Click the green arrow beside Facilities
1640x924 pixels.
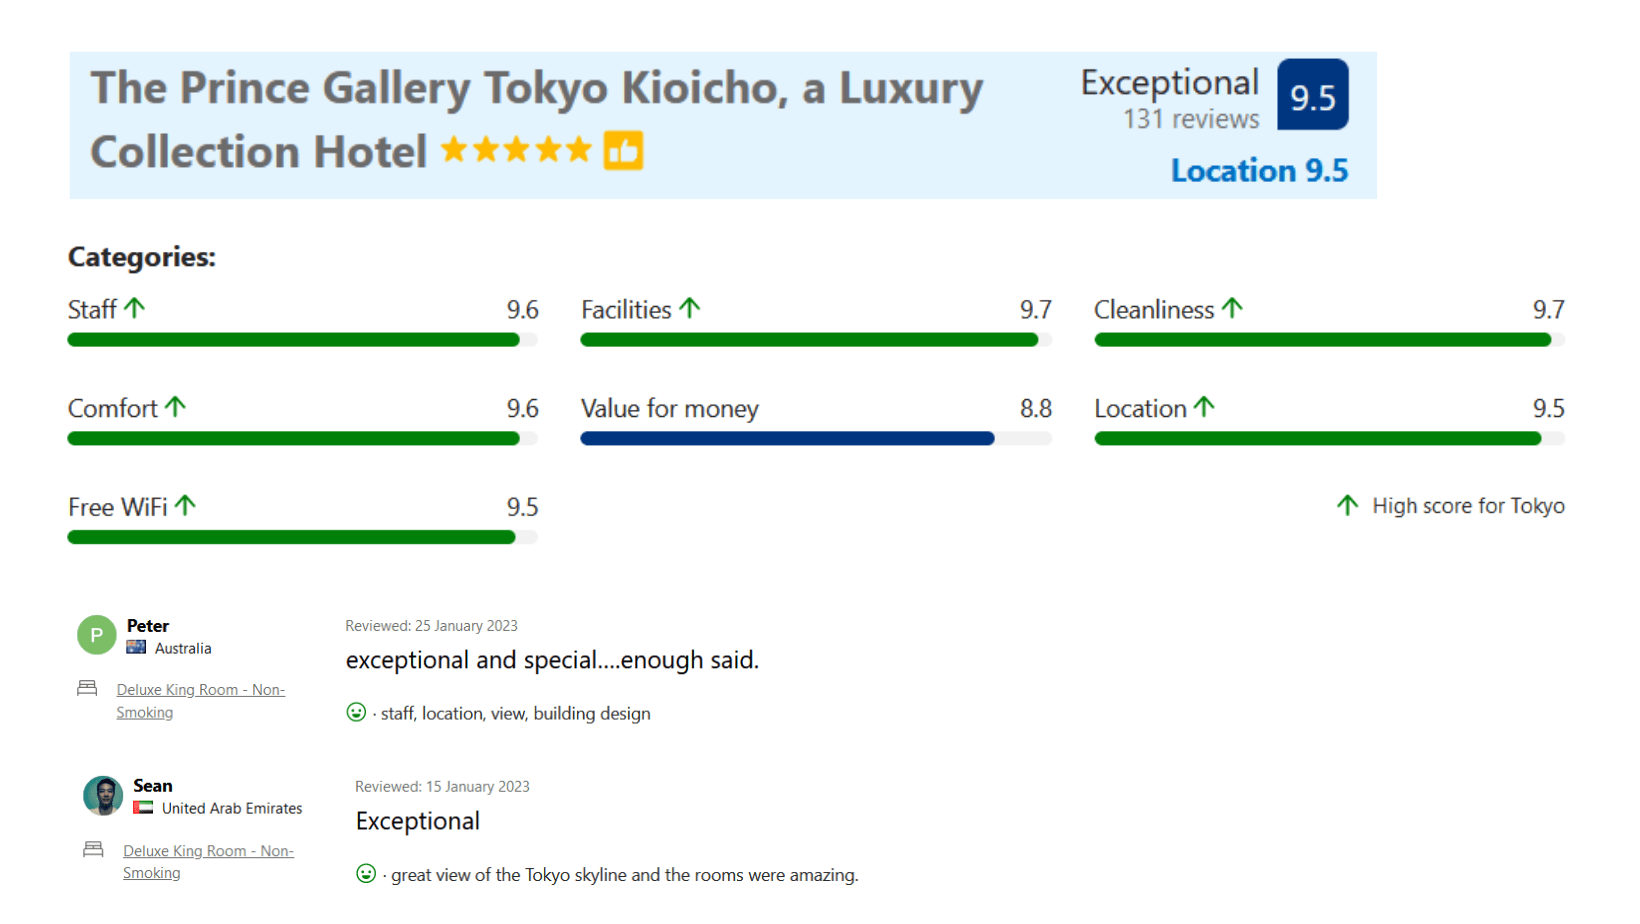(x=690, y=308)
